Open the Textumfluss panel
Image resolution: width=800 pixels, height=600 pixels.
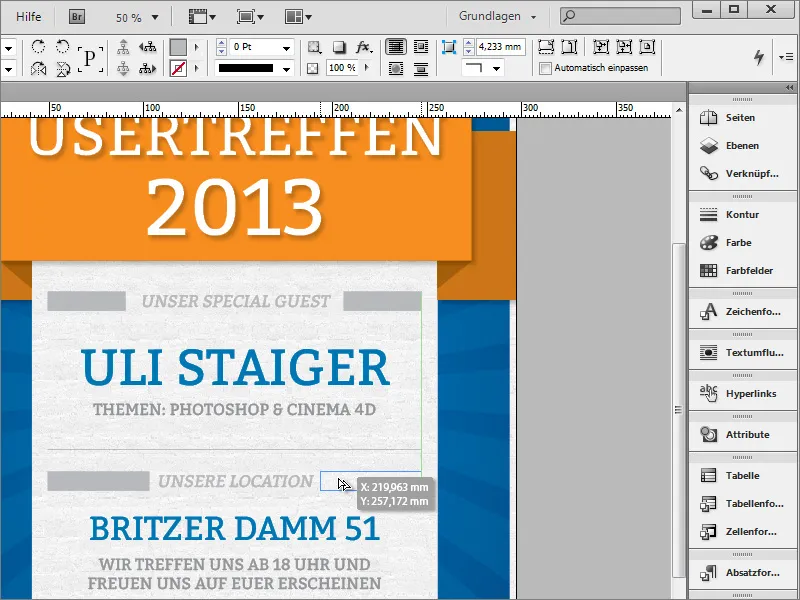742,353
